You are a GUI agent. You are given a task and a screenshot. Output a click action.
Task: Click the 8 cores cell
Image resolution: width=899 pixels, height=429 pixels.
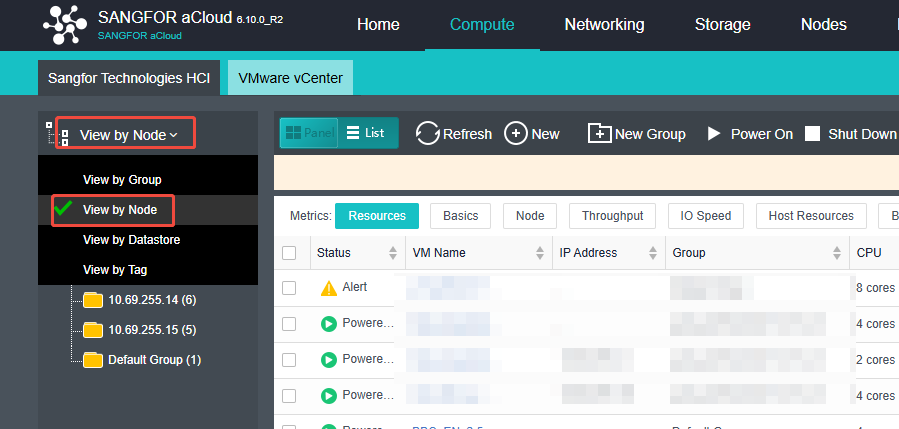(x=875, y=288)
